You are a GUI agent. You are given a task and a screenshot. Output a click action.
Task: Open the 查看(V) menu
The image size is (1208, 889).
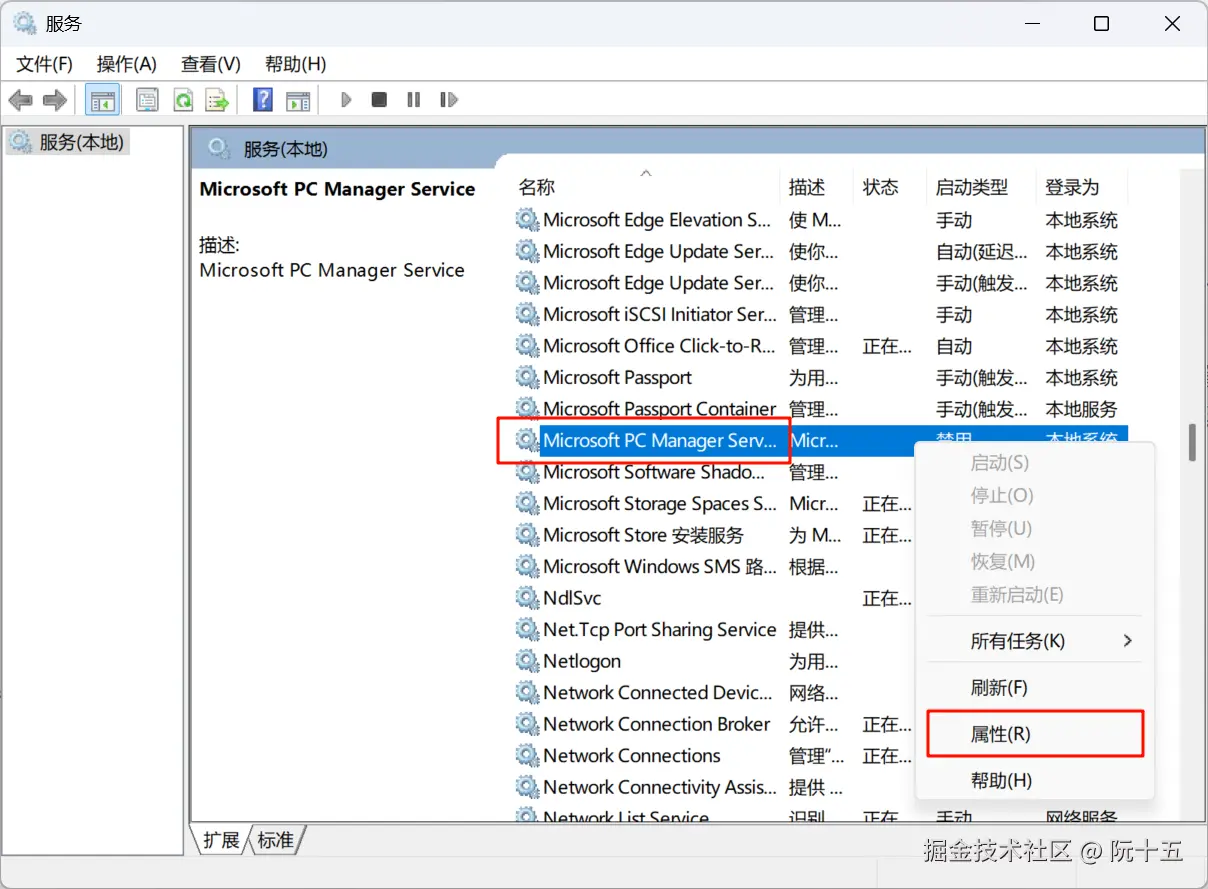click(211, 64)
